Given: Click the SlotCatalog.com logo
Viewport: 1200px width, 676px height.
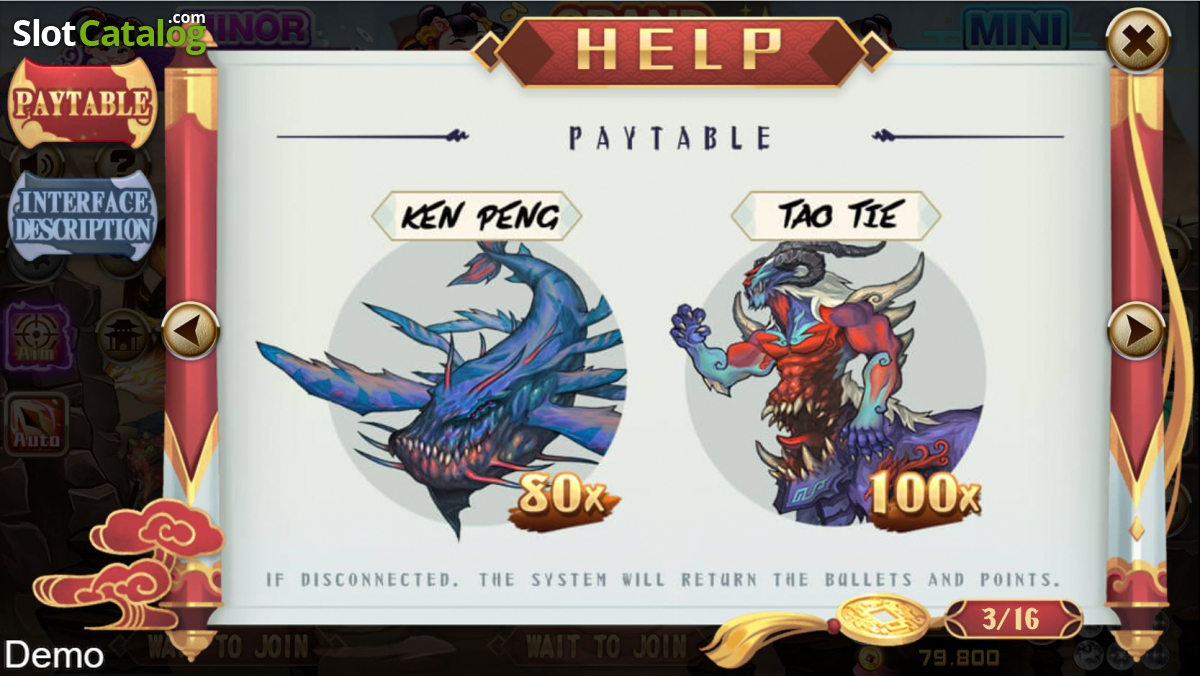Looking at the screenshot, I should pyautogui.click(x=109, y=32).
